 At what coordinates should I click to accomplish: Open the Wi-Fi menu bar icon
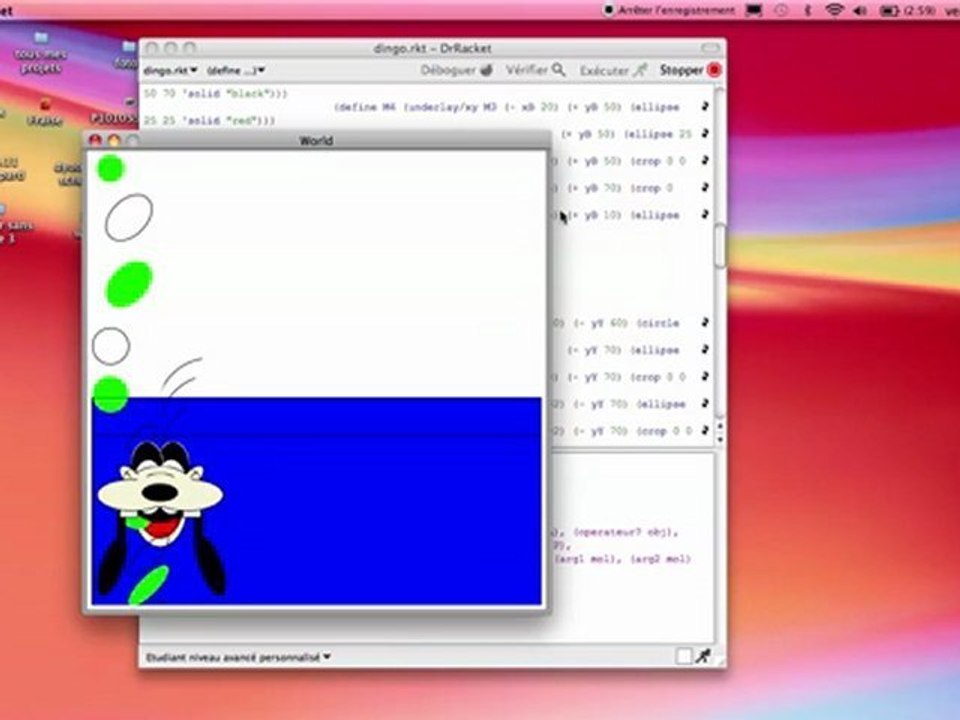pyautogui.click(x=834, y=10)
